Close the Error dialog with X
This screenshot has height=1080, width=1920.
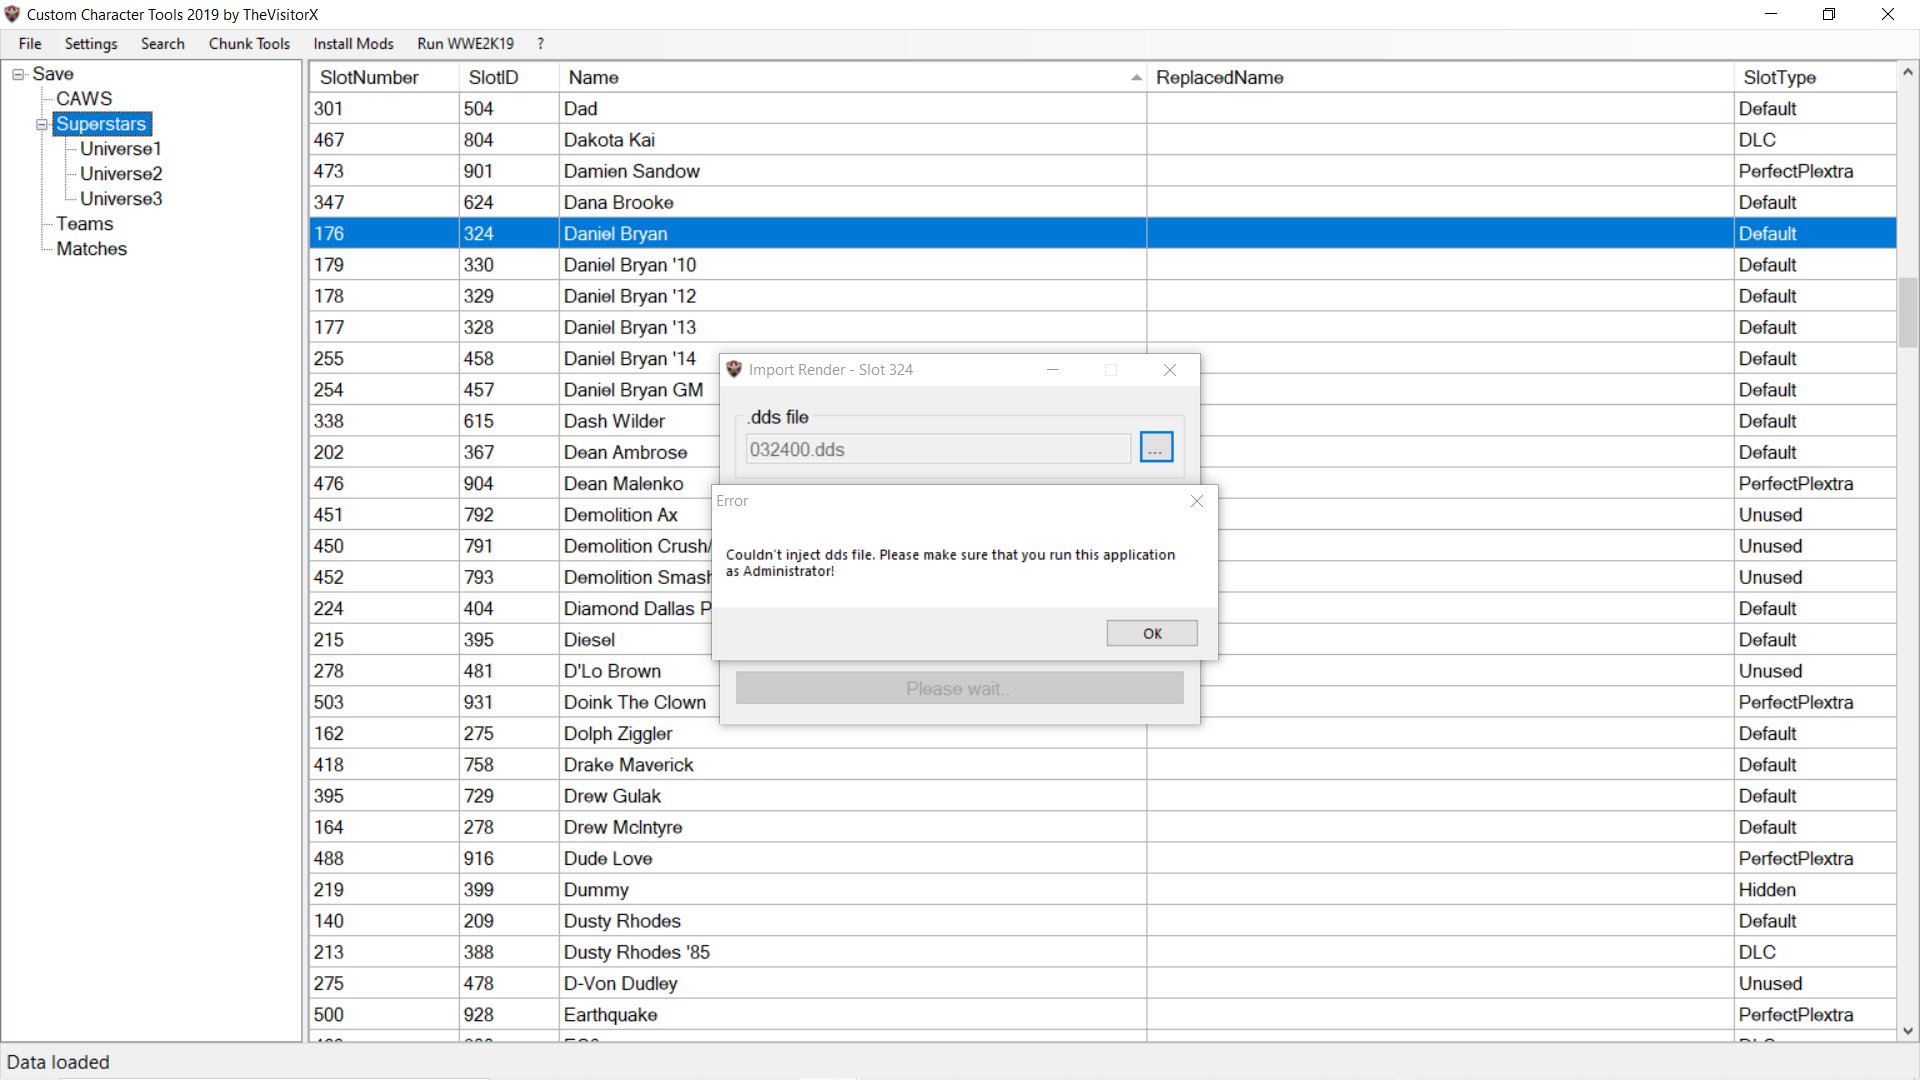coord(1196,501)
